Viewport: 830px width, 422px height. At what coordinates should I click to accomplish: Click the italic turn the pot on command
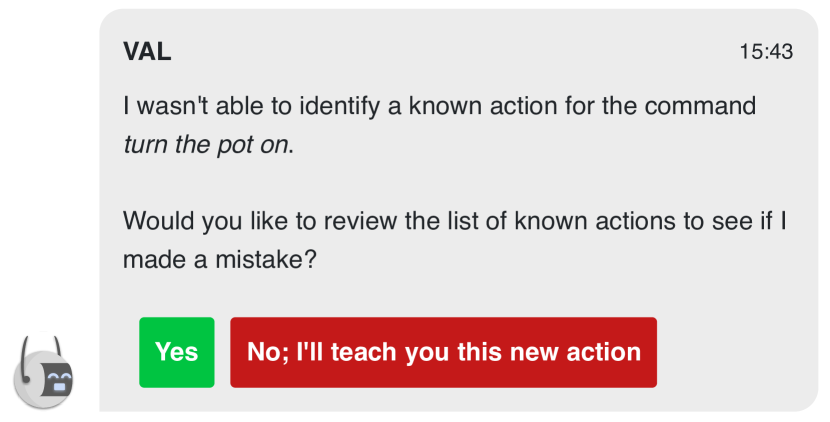pyautogui.click(x=206, y=145)
